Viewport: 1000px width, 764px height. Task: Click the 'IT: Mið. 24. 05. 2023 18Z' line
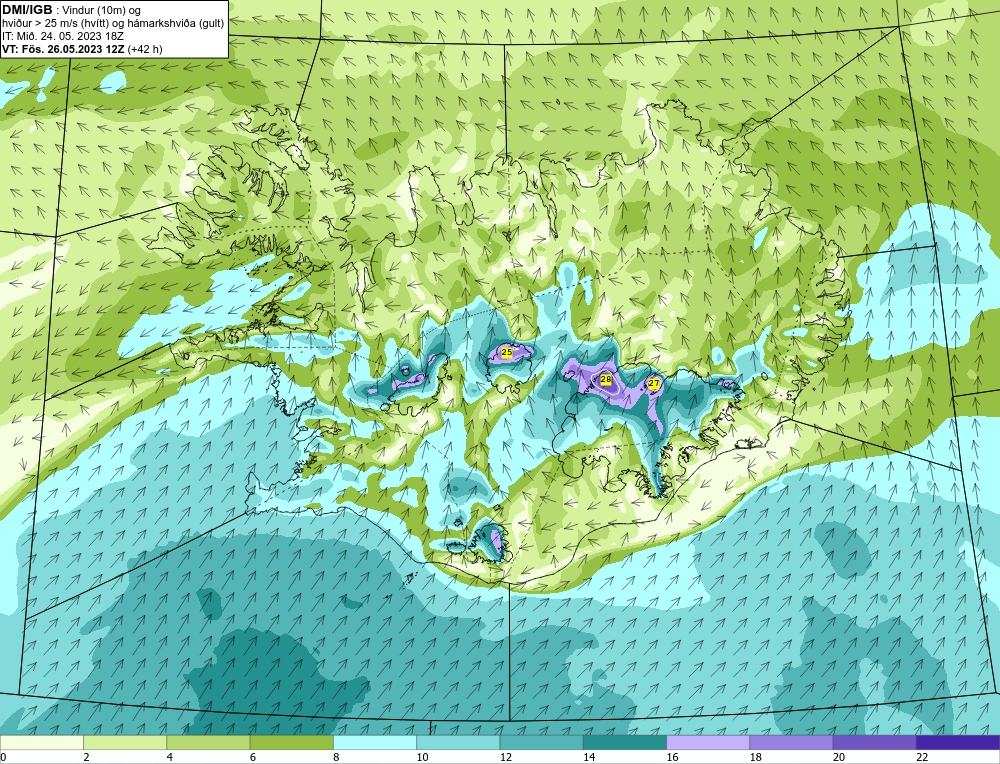coord(62,36)
